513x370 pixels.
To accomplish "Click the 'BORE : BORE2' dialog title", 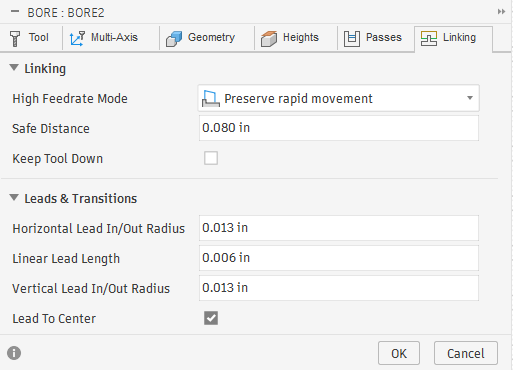I will click(66, 13).
